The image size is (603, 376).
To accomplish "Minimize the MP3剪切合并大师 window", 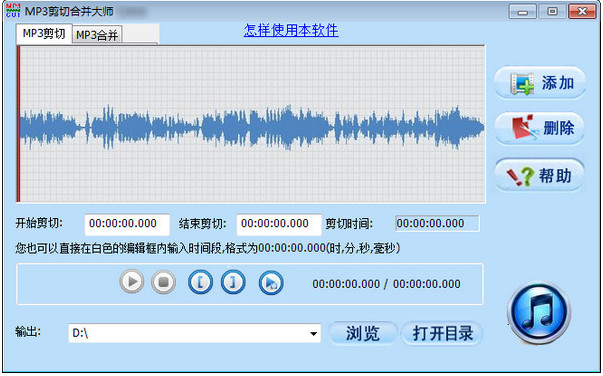I will coord(522,12).
